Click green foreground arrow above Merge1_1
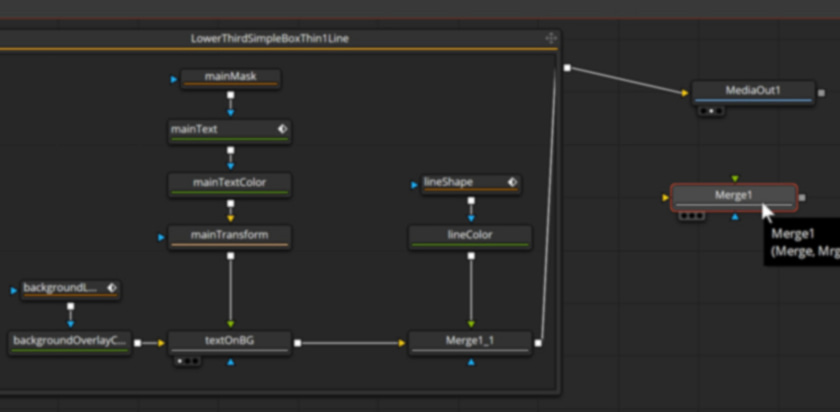The width and height of the screenshot is (840, 412). coord(471,324)
